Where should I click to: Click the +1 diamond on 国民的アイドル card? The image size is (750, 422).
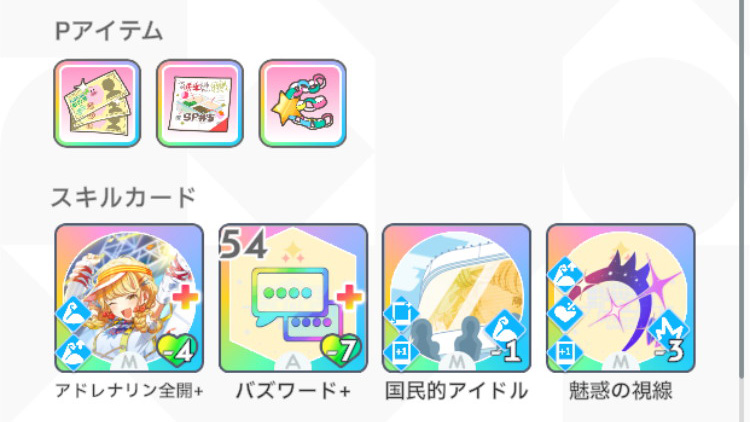point(401,353)
